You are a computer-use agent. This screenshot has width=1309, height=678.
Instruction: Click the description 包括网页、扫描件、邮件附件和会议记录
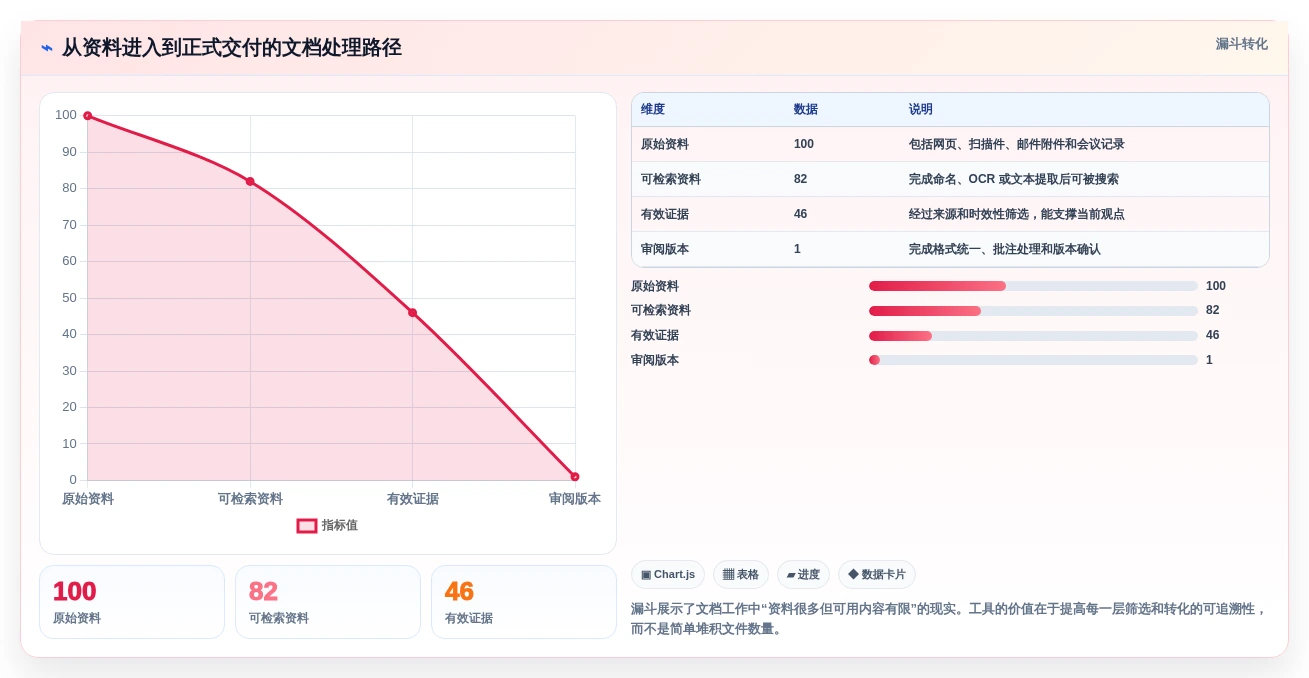tap(1017, 144)
